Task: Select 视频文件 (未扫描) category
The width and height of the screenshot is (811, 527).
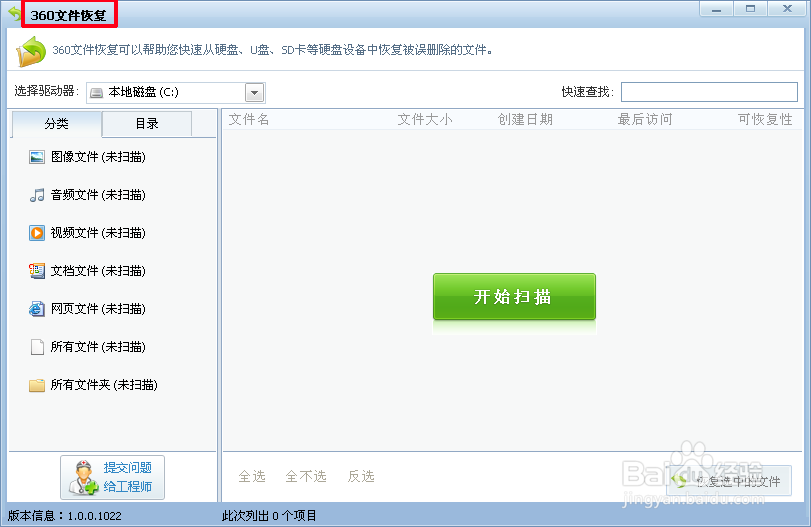Action: pyautogui.click(x=87, y=233)
